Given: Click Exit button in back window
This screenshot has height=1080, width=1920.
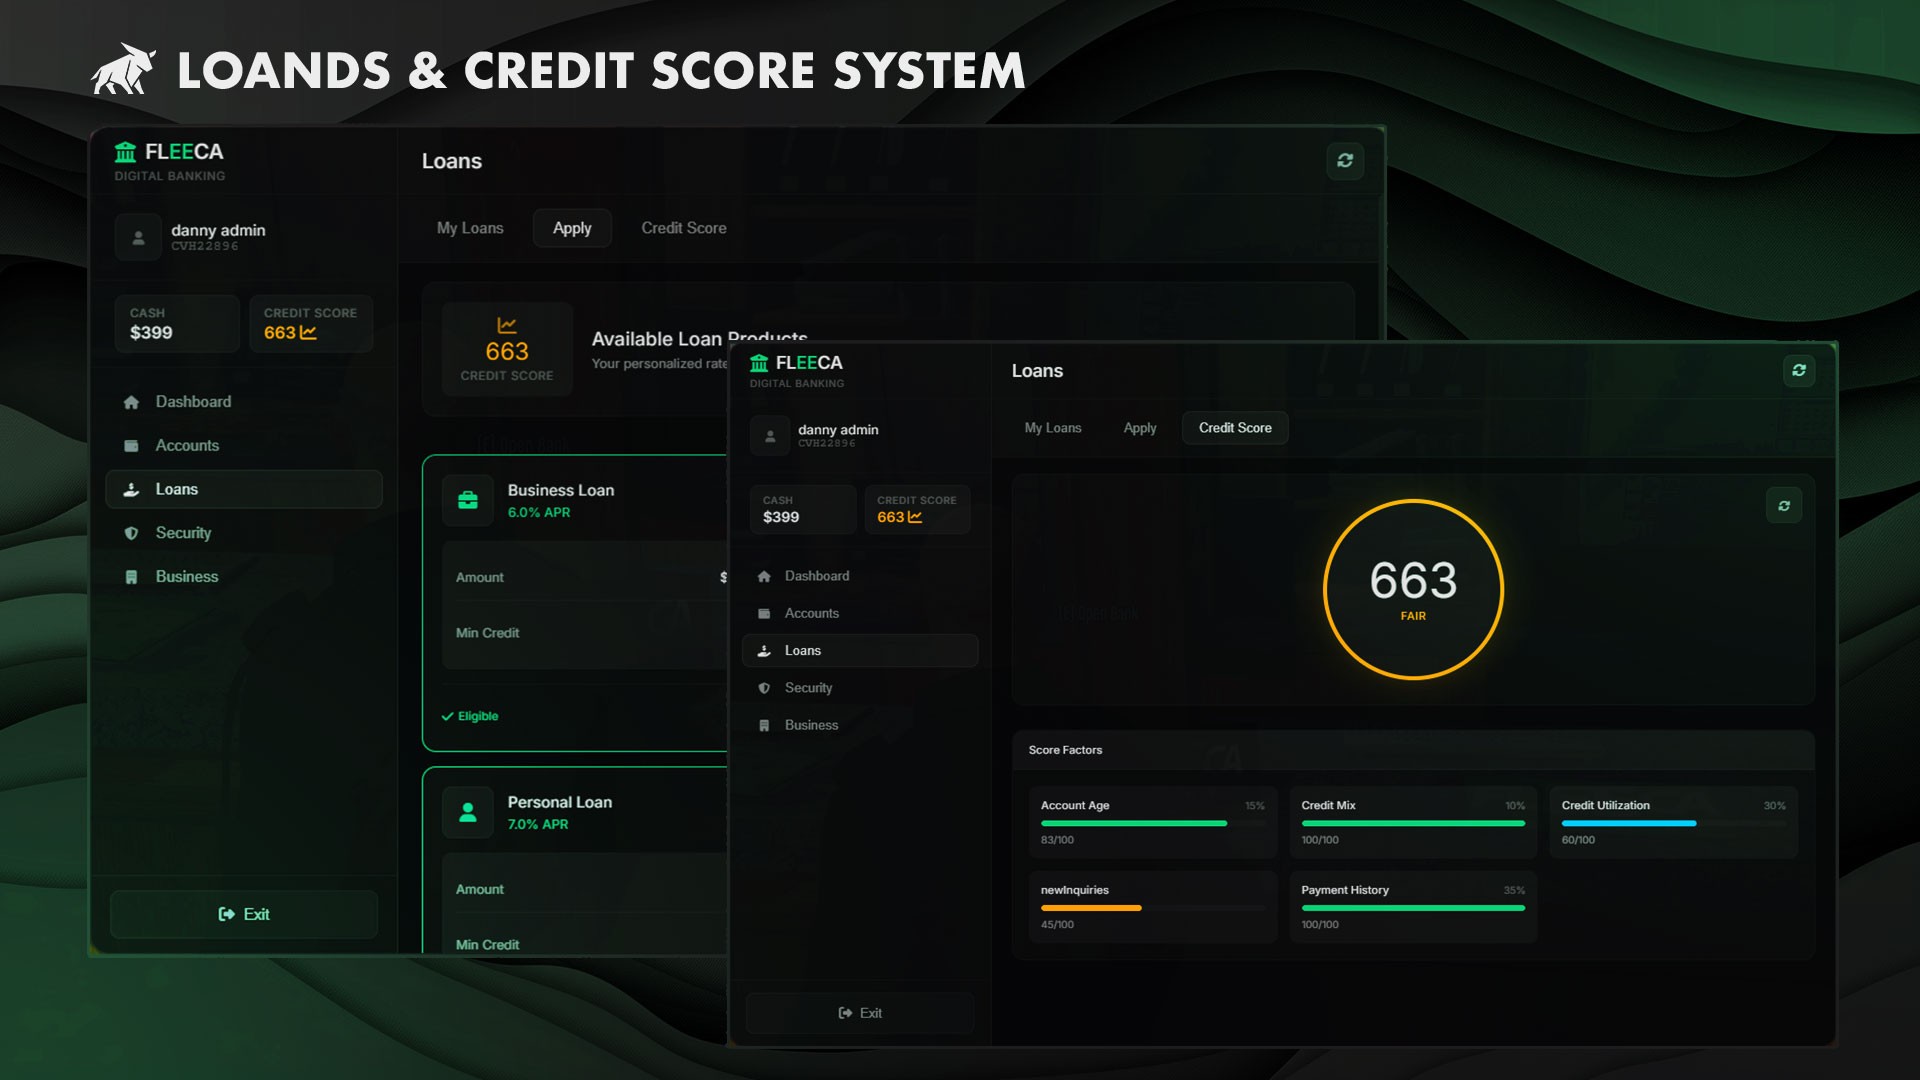Looking at the screenshot, I should (x=244, y=914).
